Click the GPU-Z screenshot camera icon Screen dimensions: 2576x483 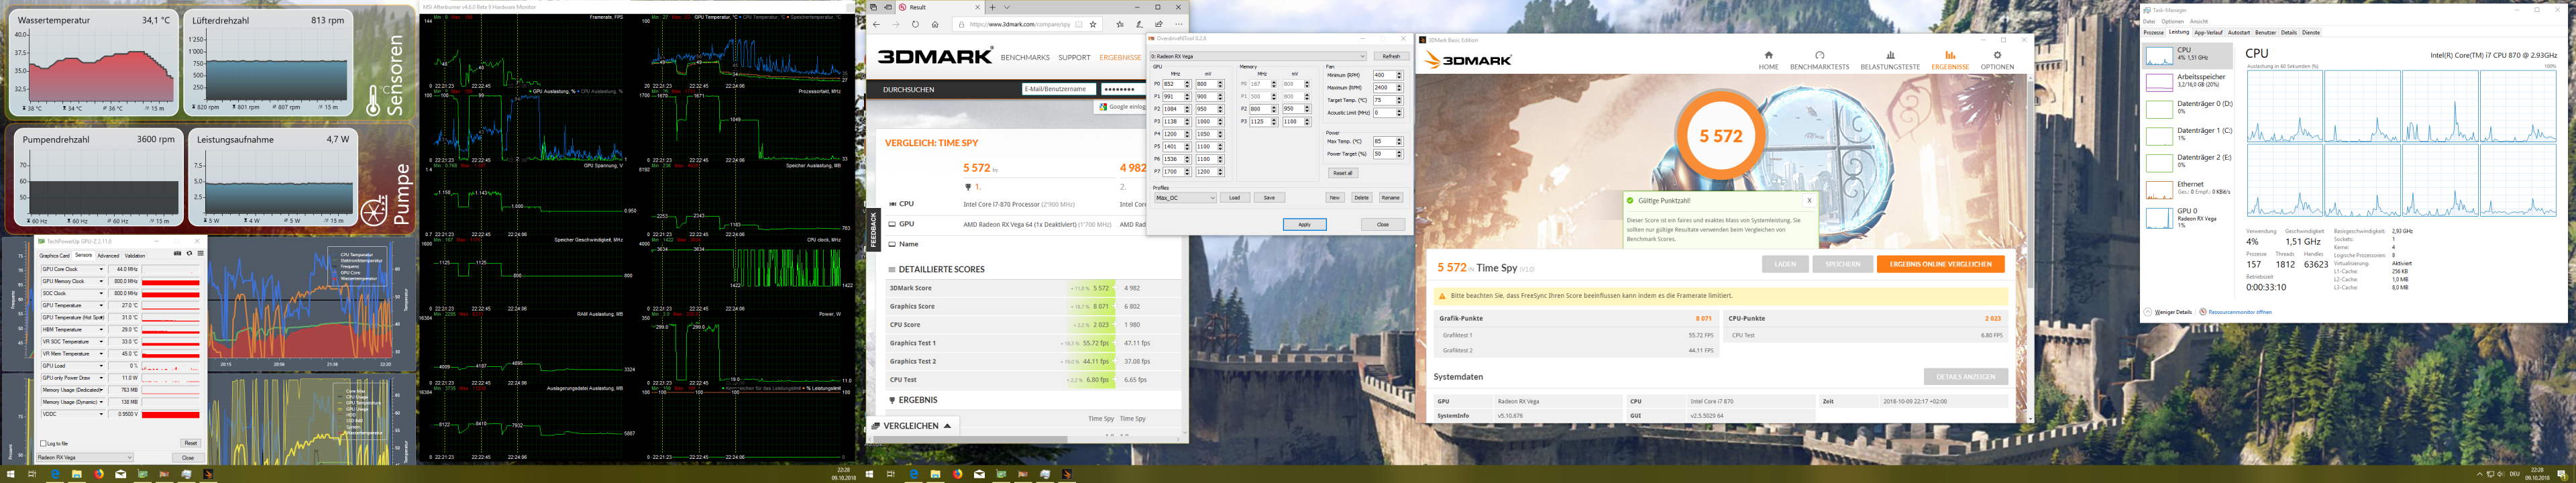click(178, 254)
